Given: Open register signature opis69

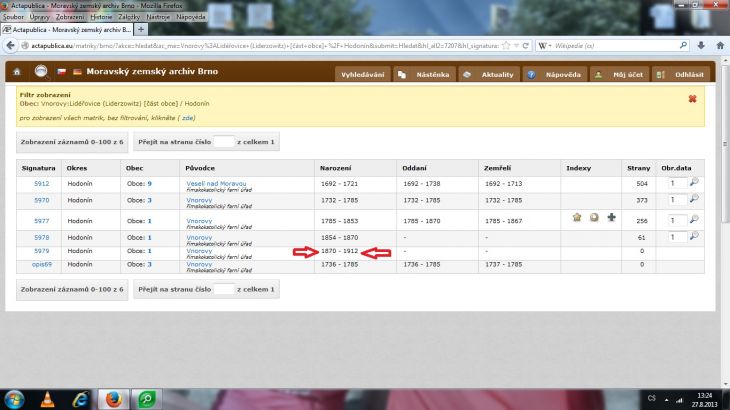Looking at the screenshot, I should (x=42, y=264).
